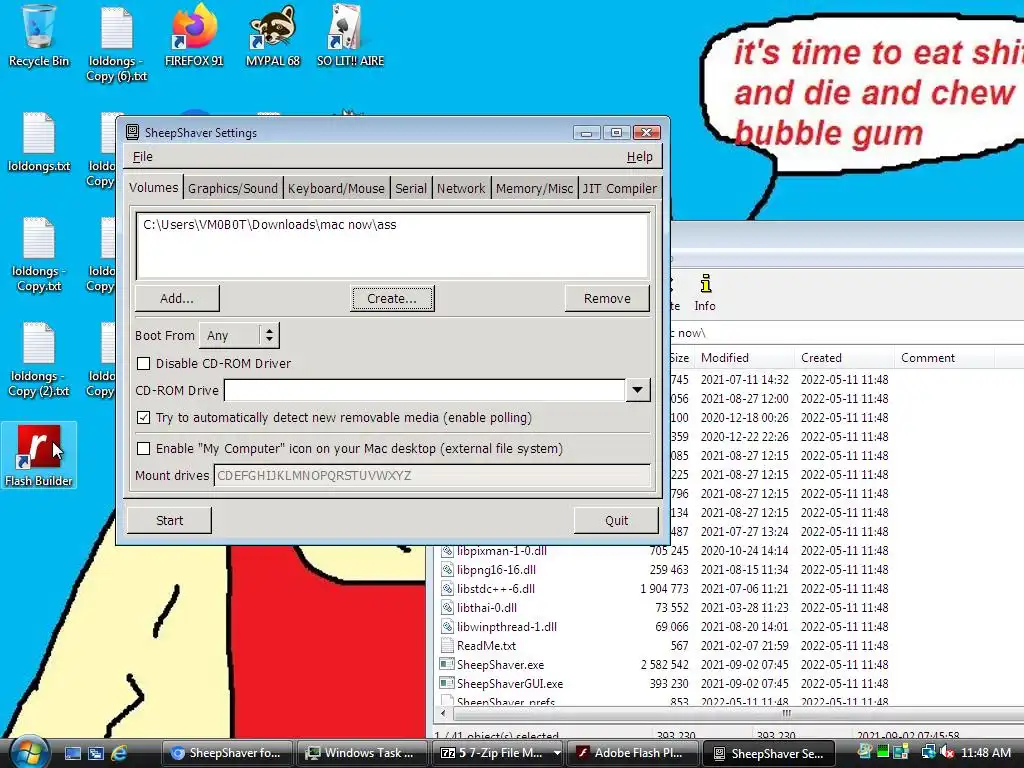
Task: Open Adobe Flash Pl... taskbar button
Action: [x=633, y=753]
